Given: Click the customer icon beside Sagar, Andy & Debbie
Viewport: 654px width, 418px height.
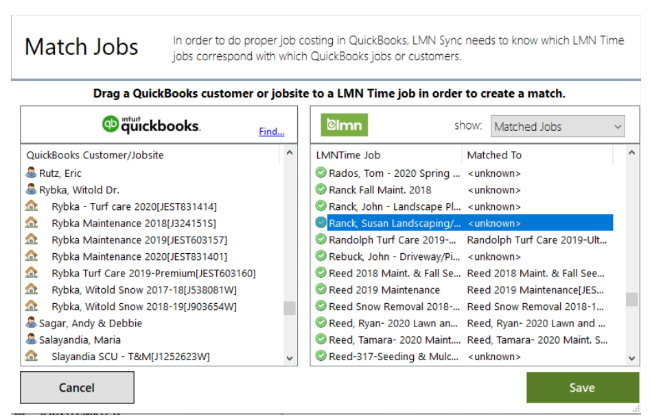Looking at the screenshot, I should 31,322.
